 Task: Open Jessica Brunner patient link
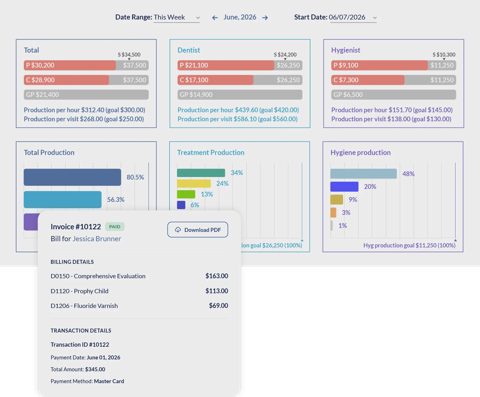97,239
